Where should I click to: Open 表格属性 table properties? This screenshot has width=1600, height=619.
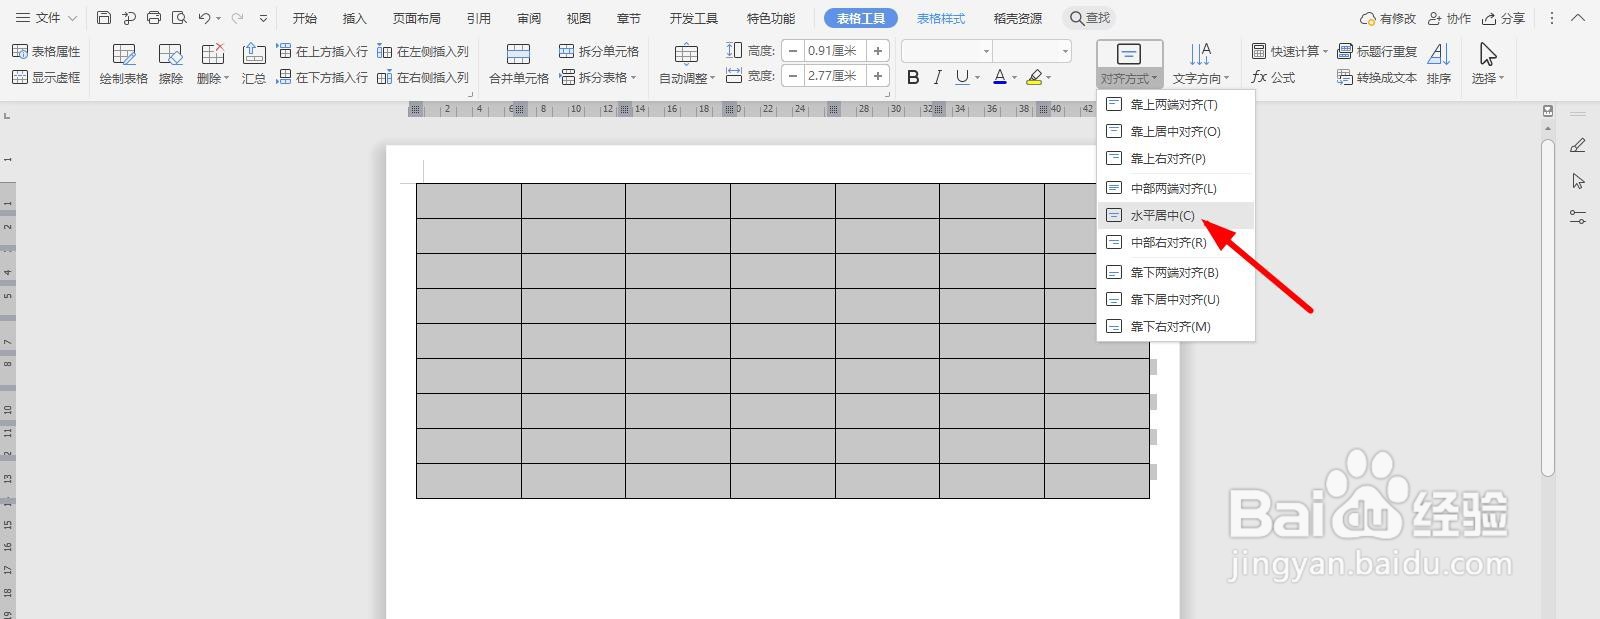click(x=46, y=51)
